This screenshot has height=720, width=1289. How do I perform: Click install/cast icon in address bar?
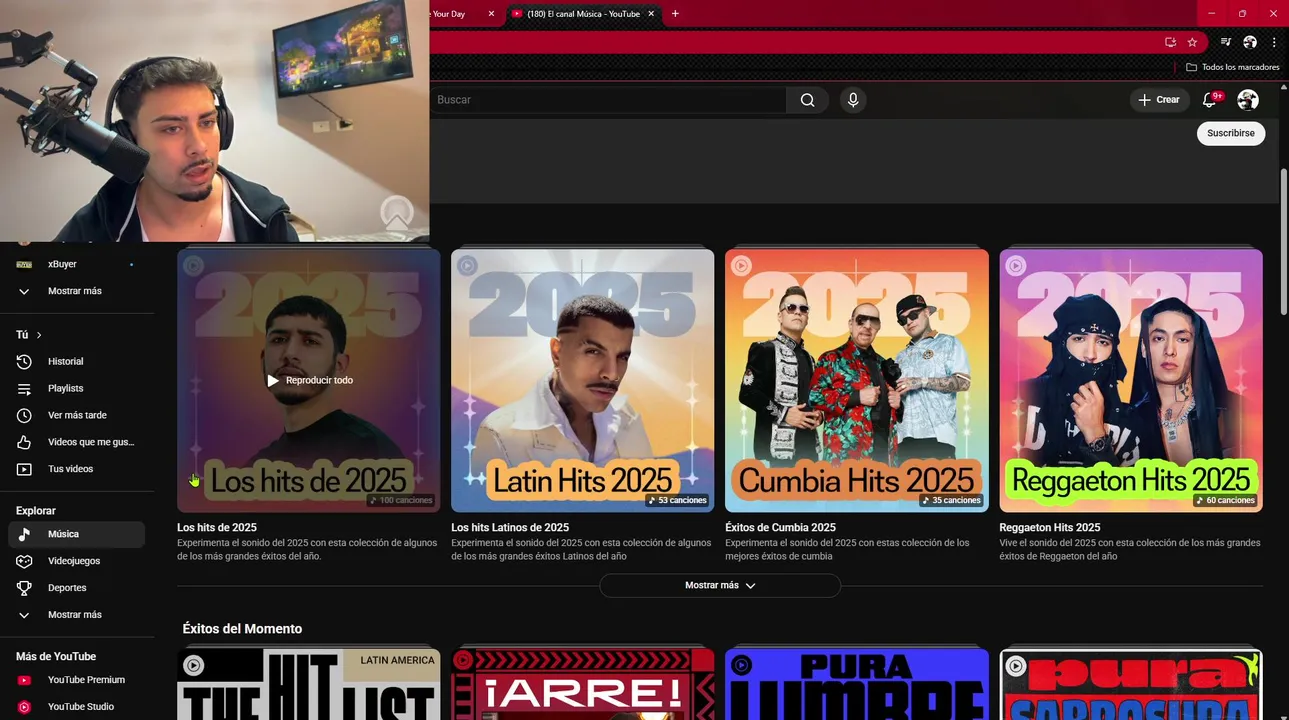[x=1170, y=42]
